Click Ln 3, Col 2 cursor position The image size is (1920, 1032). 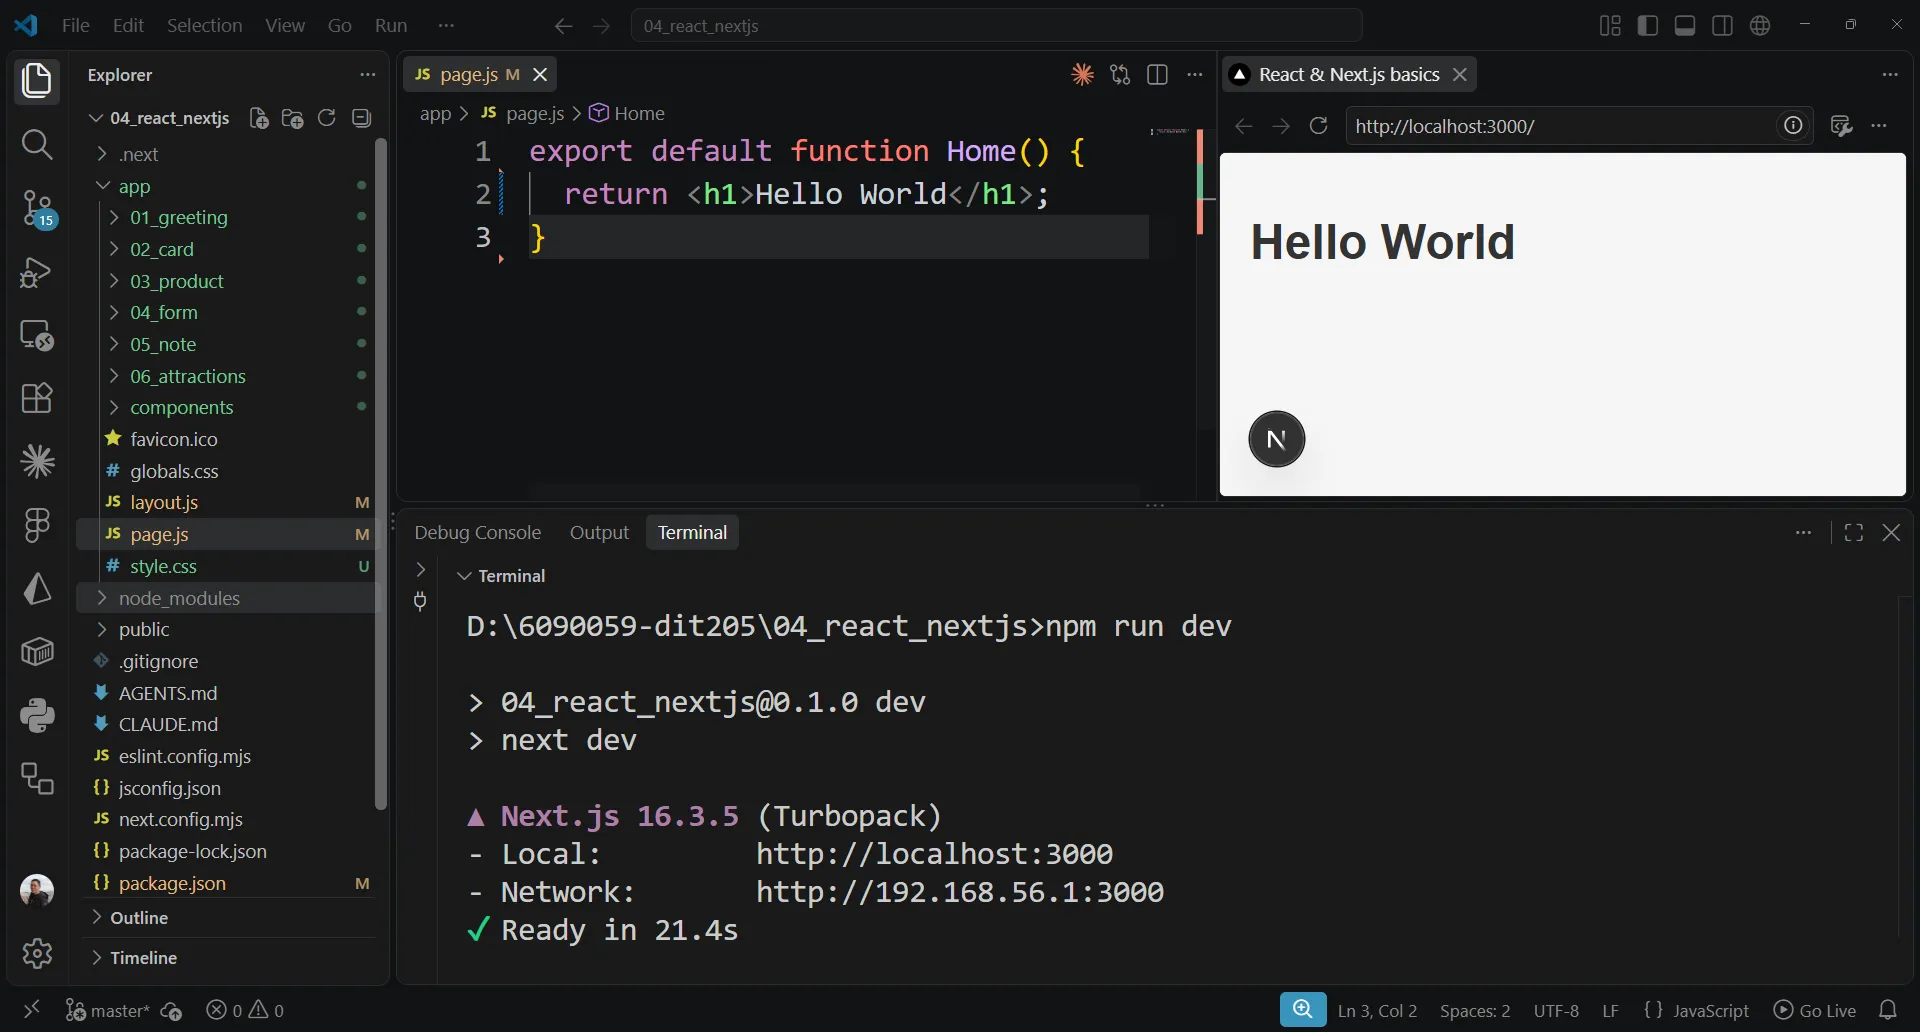click(1377, 1010)
